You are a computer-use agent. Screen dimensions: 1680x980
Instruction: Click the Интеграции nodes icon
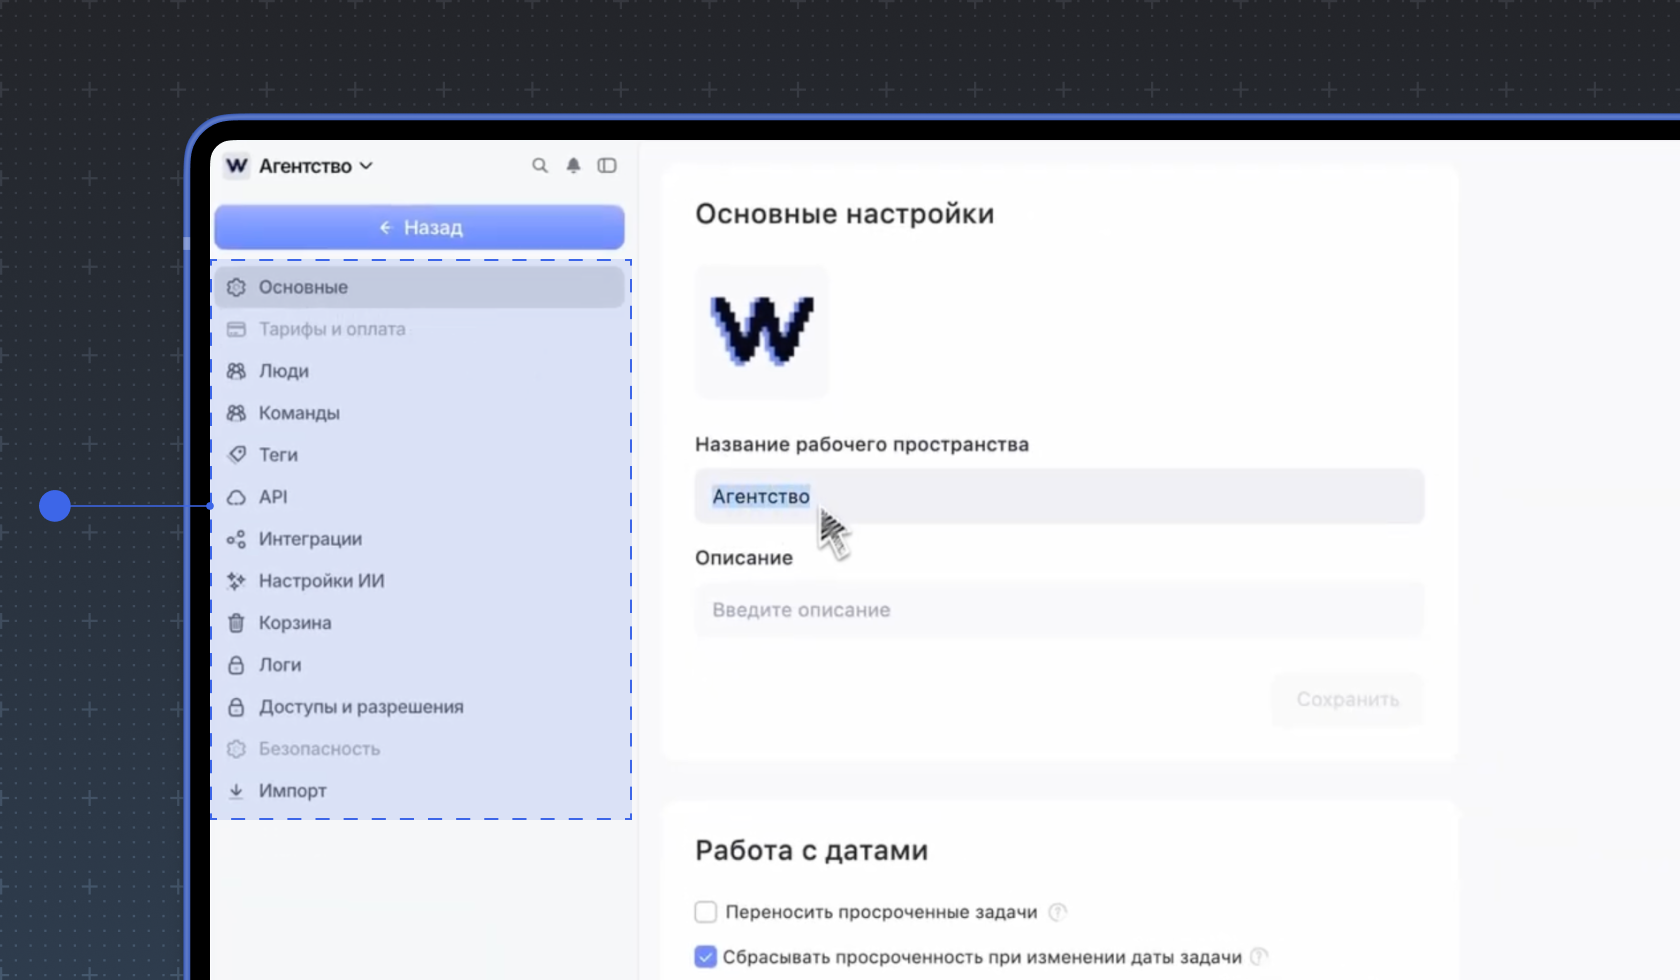click(237, 538)
